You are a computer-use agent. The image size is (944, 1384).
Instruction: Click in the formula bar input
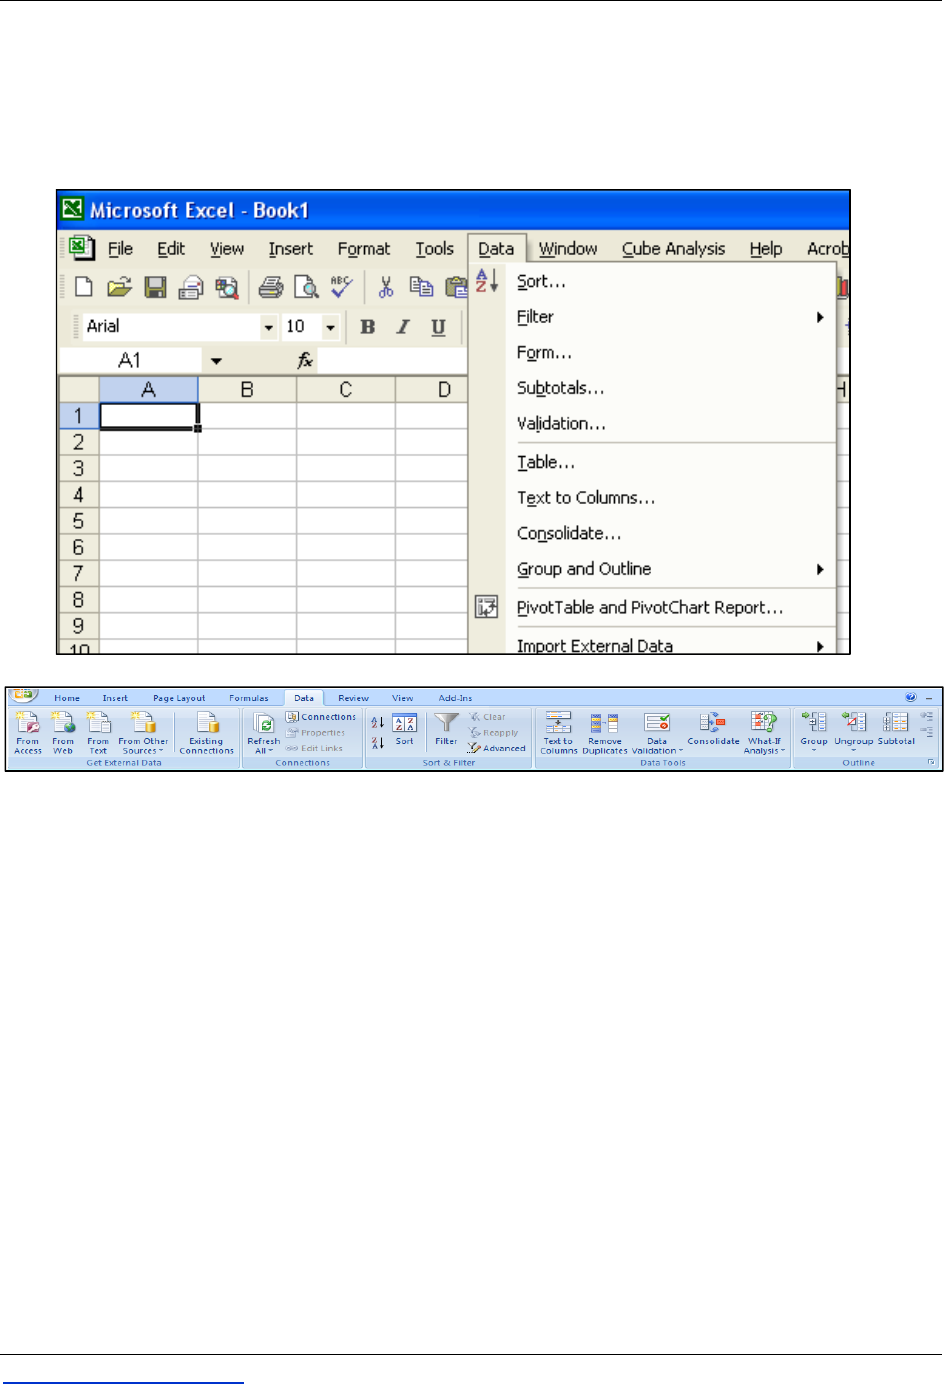click(x=392, y=360)
